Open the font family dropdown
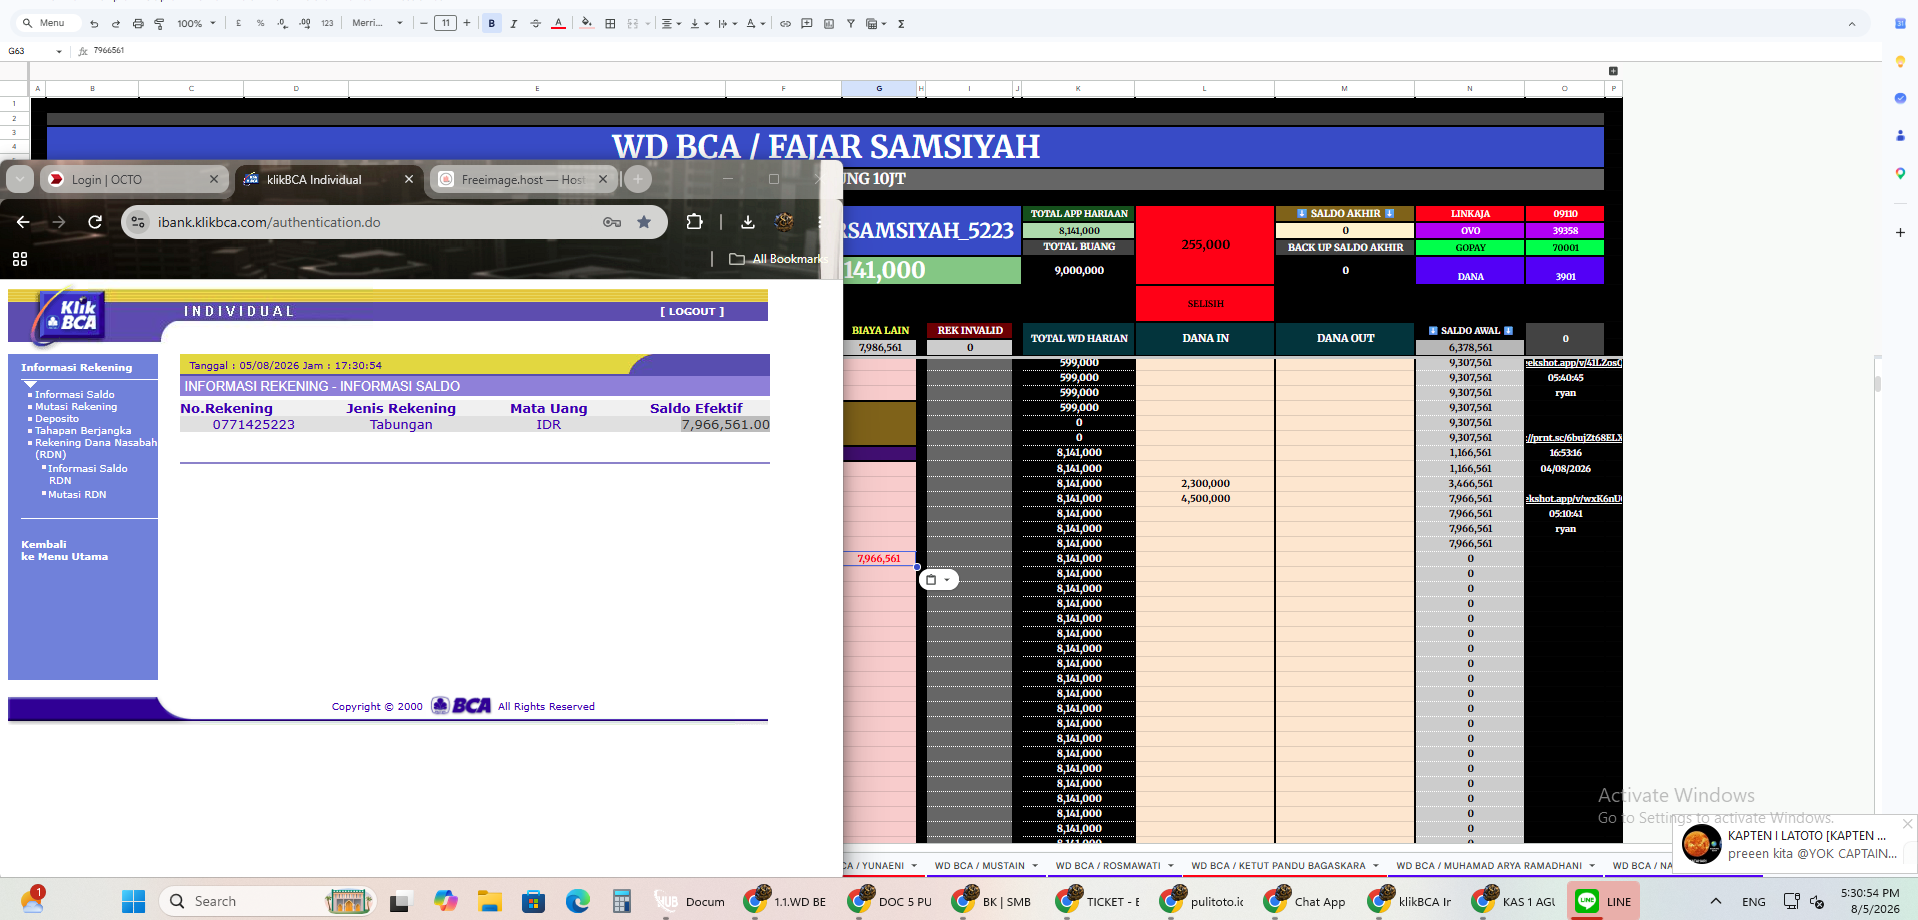Image resolution: width=1918 pixels, height=920 pixels. (x=377, y=23)
